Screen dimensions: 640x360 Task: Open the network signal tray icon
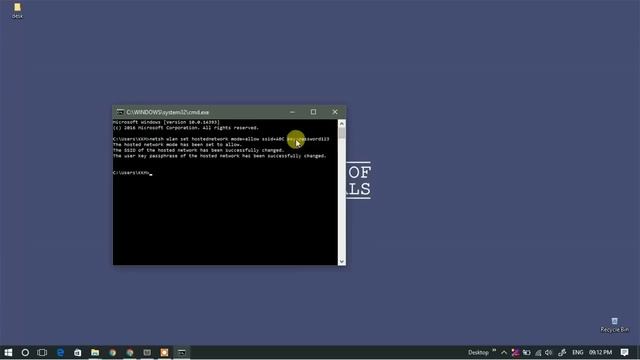point(538,353)
